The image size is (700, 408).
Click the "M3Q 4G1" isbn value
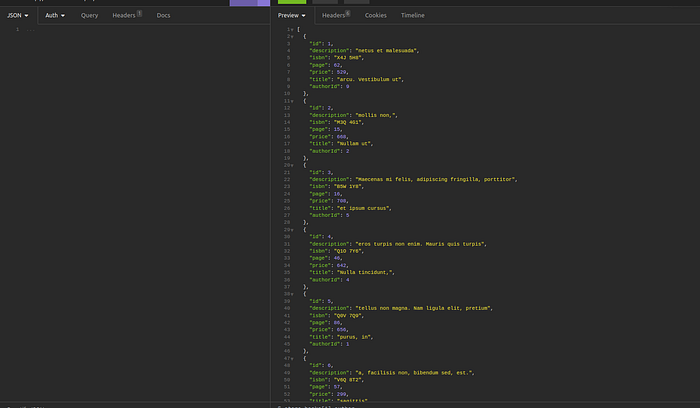tap(348, 122)
